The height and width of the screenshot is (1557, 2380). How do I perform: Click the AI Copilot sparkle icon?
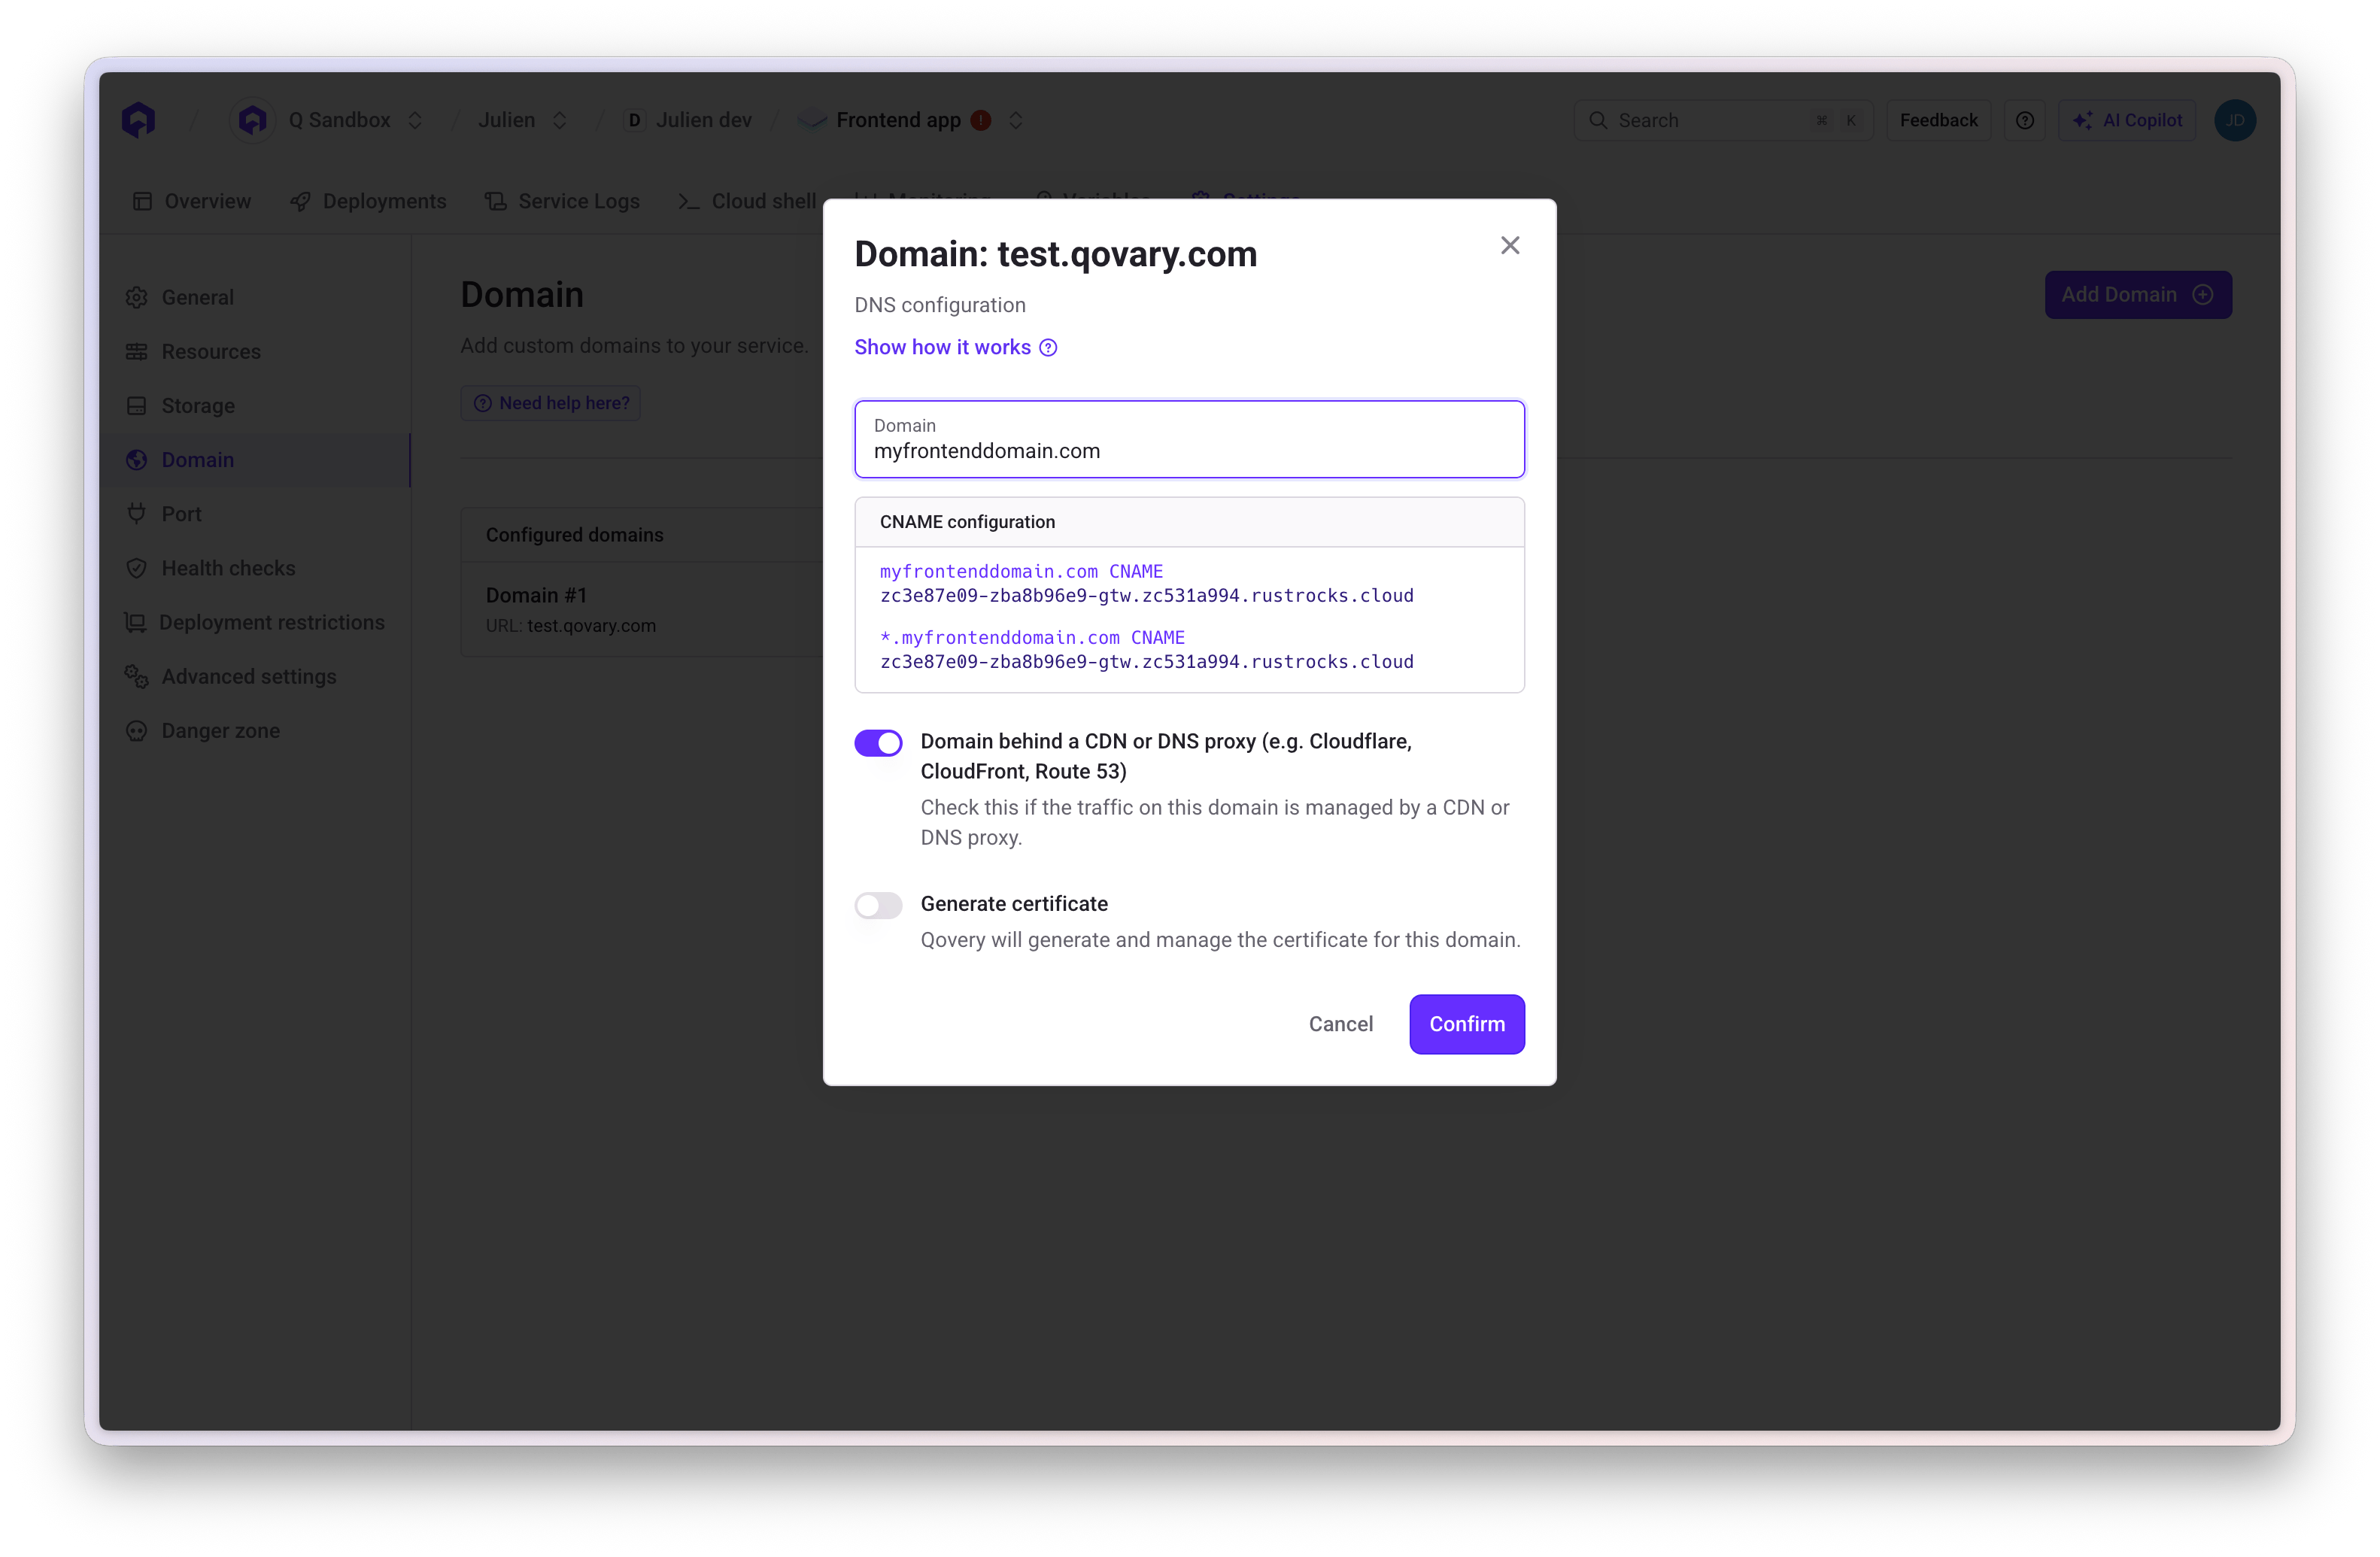coord(2082,120)
